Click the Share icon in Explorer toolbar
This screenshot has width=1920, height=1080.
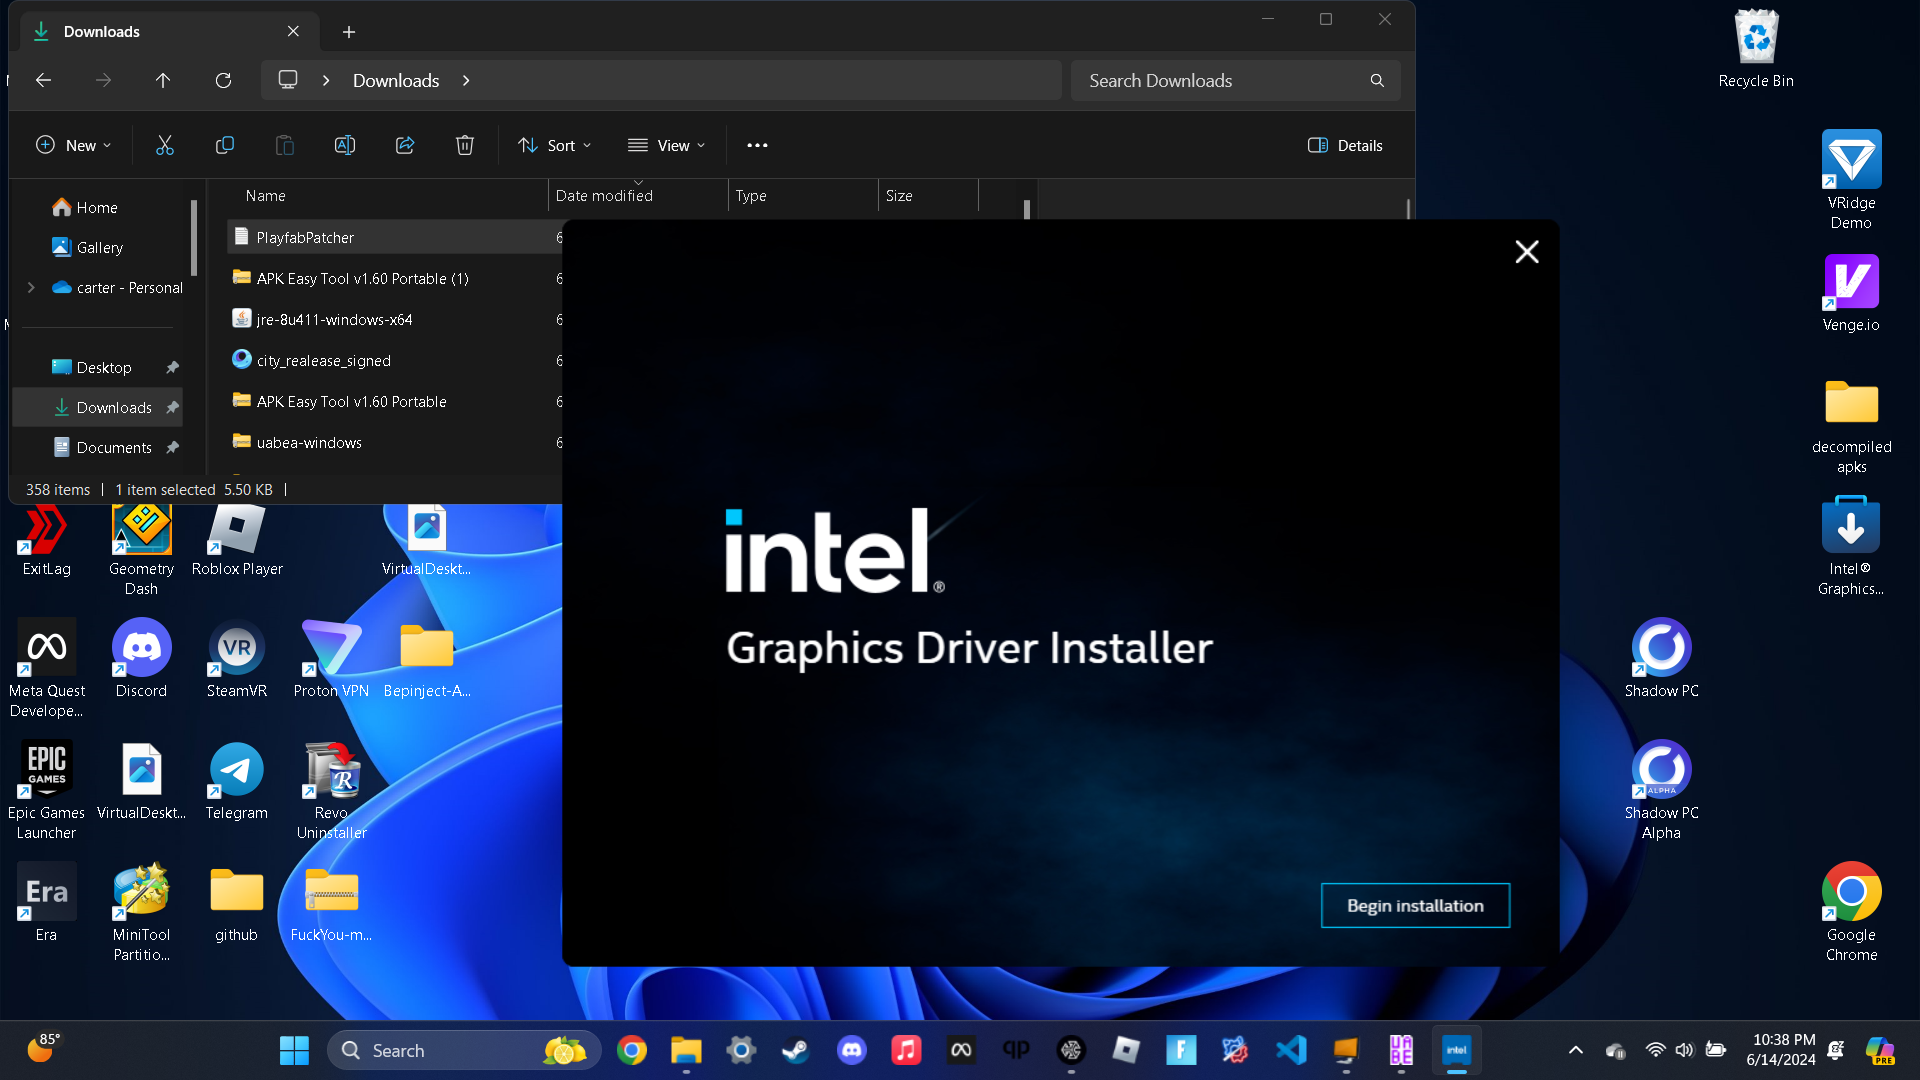[405, 146]
